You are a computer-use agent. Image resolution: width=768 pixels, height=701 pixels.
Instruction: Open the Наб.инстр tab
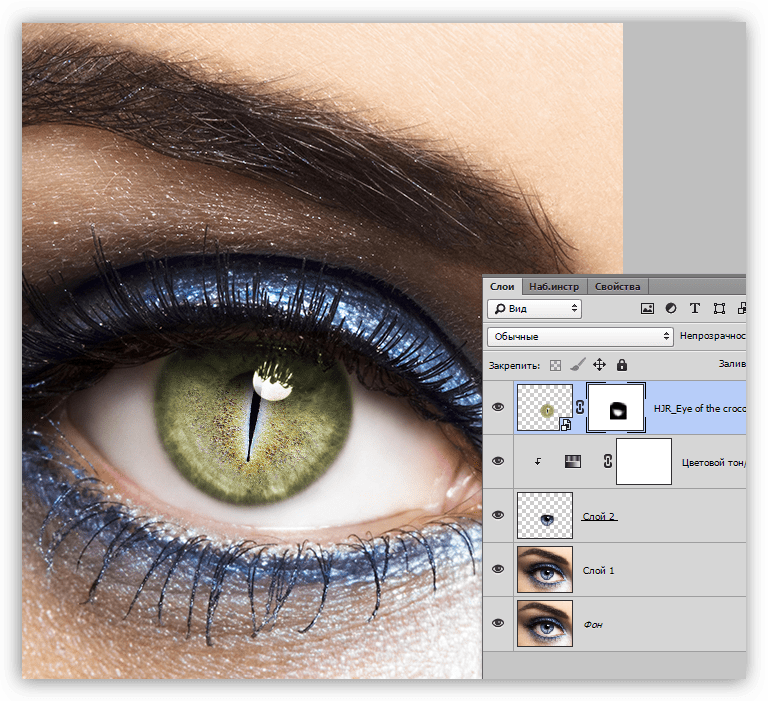(554, 287)
